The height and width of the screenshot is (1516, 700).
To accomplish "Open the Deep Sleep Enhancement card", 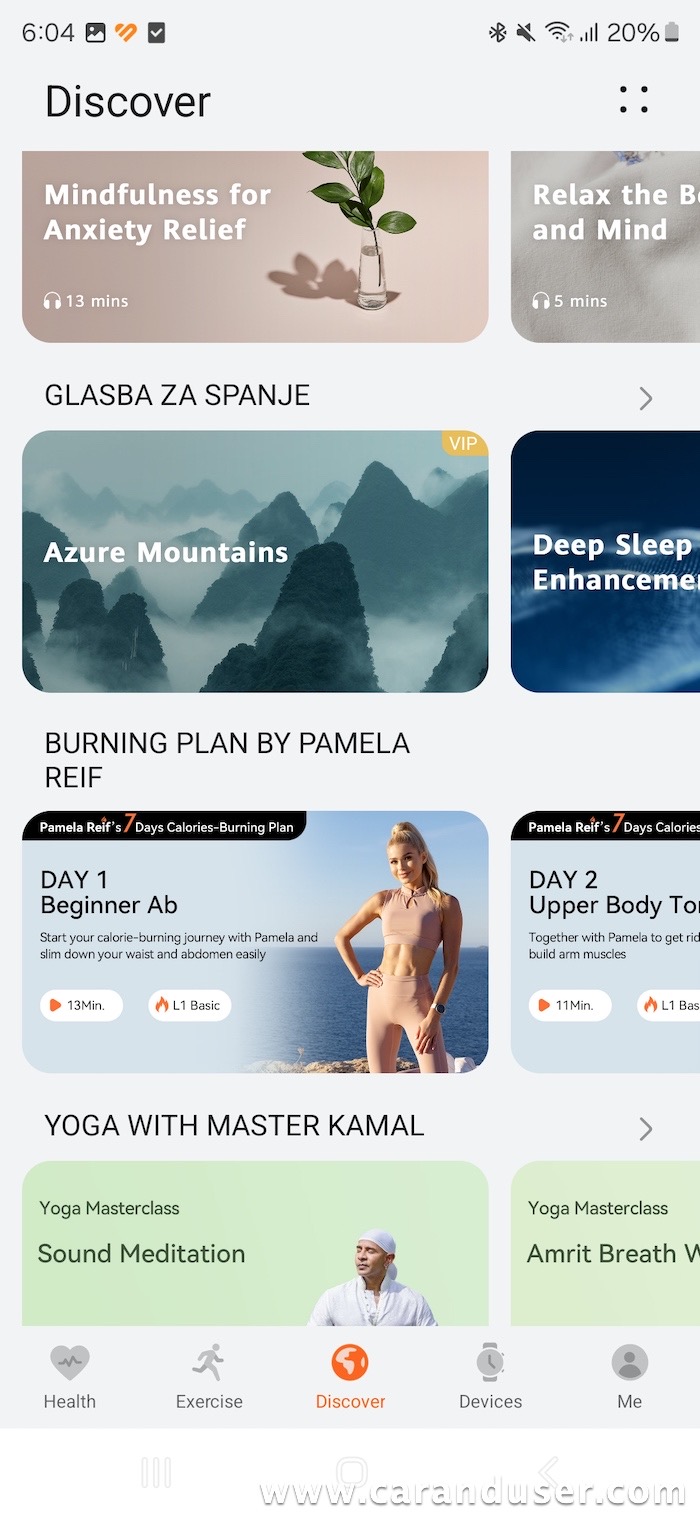I will pyautogui.click(x=605, y=561).
